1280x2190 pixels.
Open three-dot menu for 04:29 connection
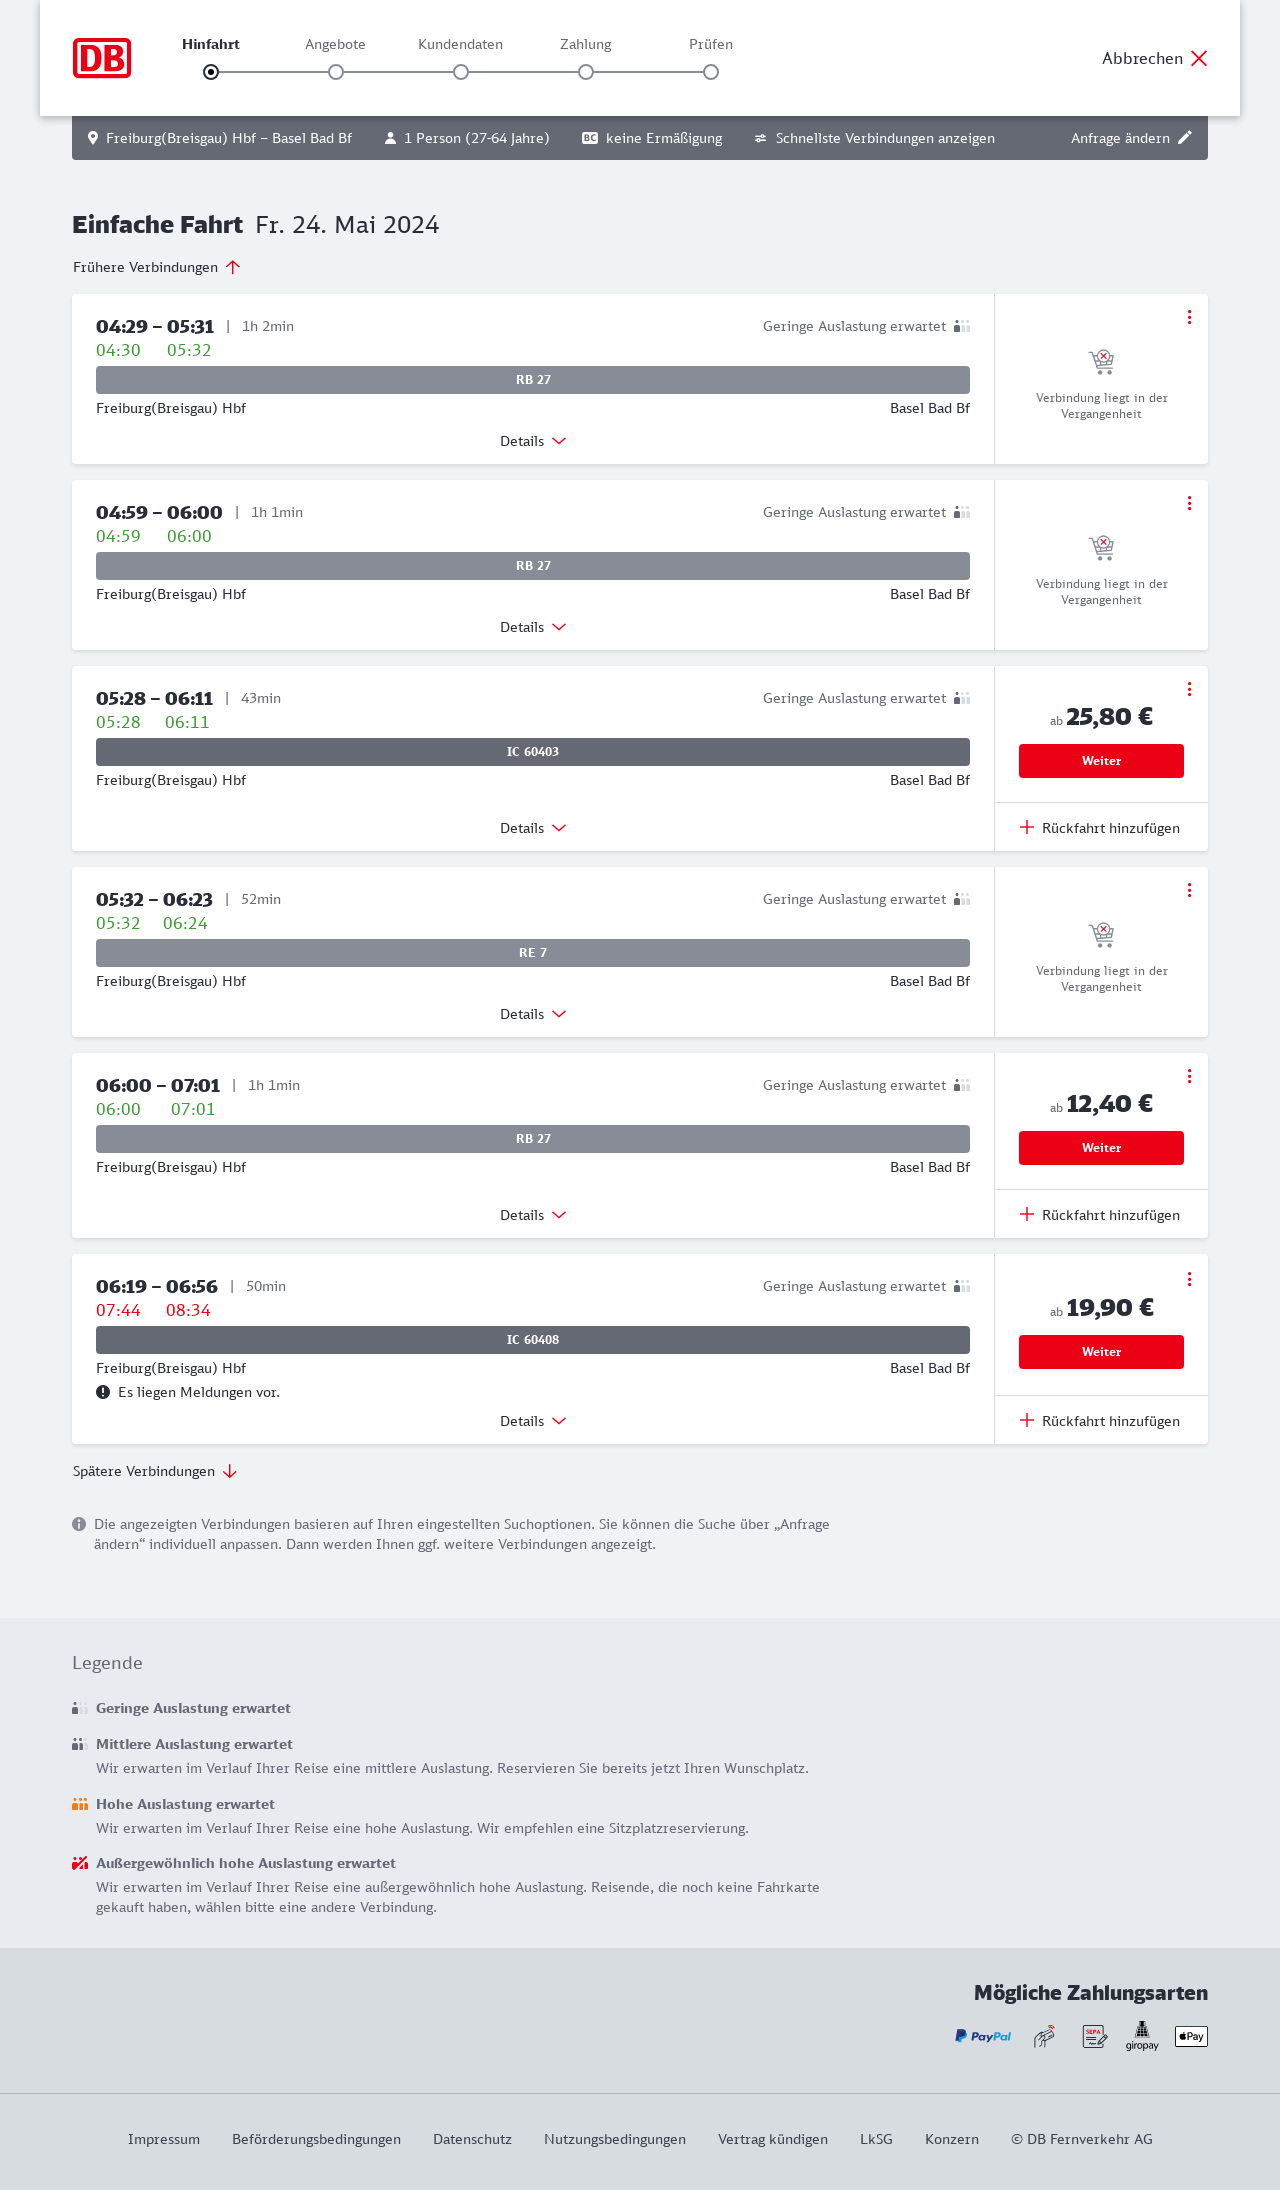tap(1189, 317)
